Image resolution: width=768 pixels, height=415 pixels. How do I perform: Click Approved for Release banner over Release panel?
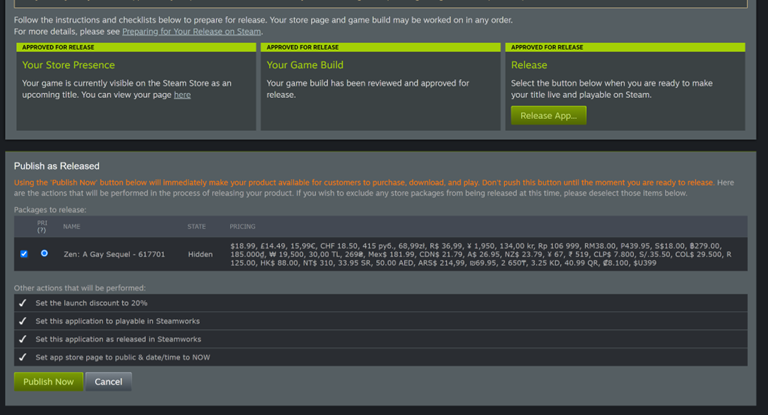625,47
